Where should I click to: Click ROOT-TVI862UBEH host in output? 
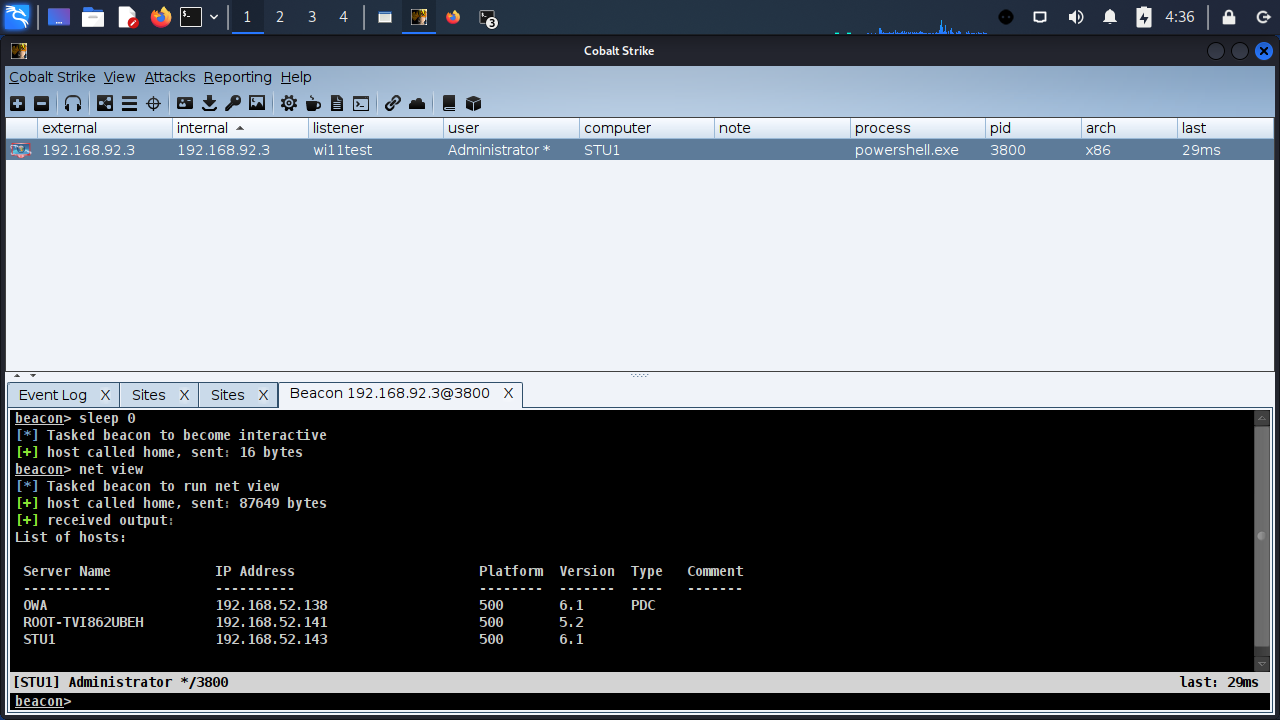83,622
